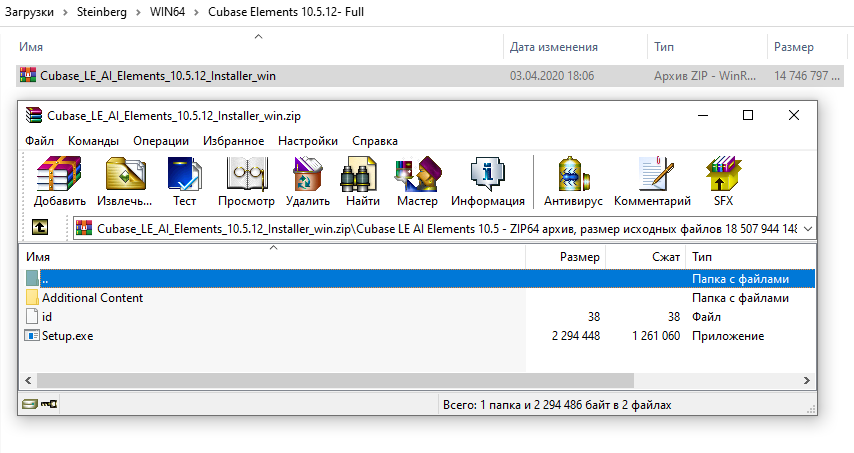Click Steinberg in Explorer breadcrumb
854x453 pixels.
click(101, 12)
